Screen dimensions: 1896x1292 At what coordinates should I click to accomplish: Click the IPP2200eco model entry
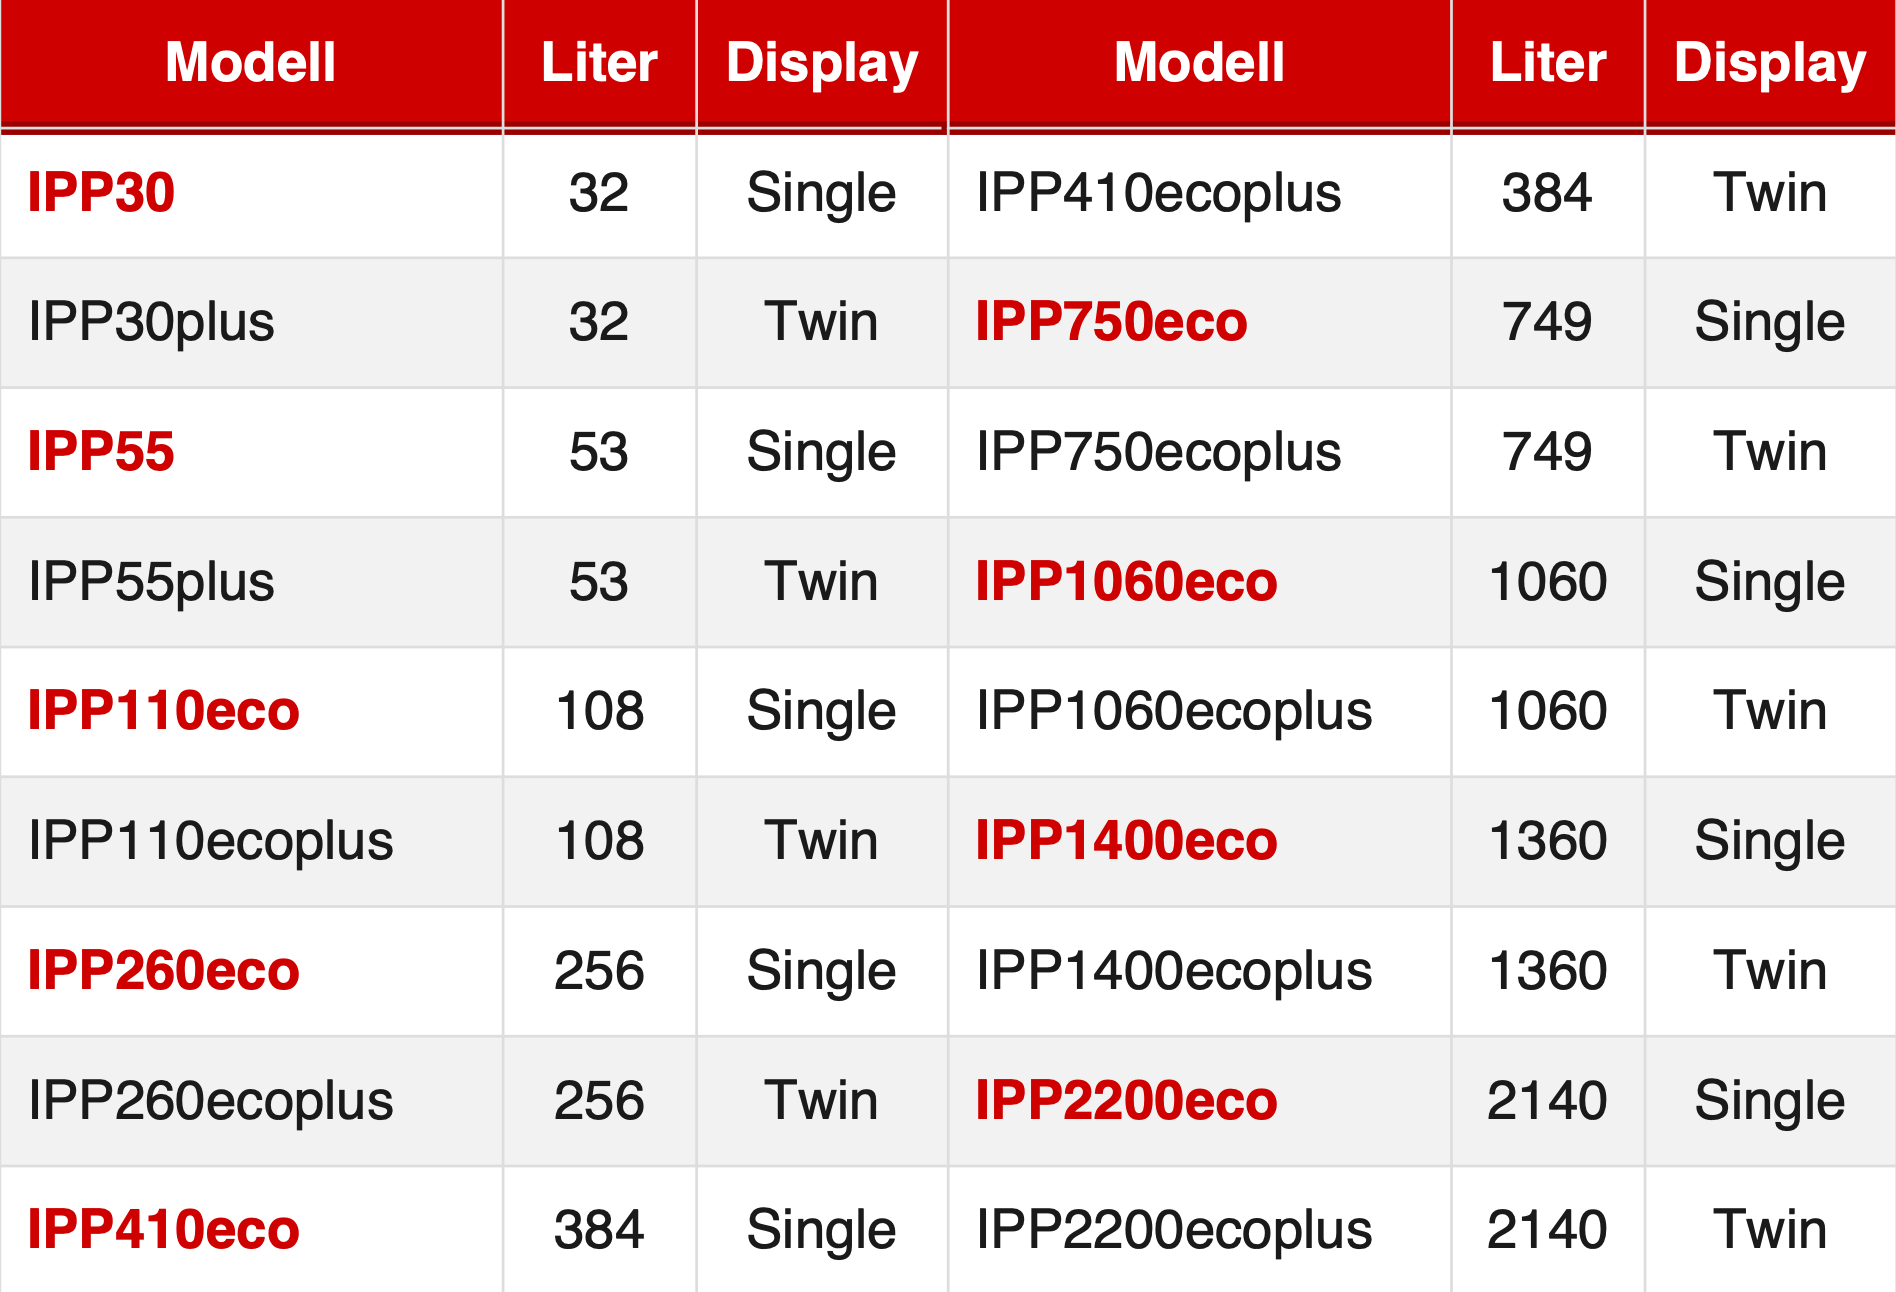tap(1126, 1100)
